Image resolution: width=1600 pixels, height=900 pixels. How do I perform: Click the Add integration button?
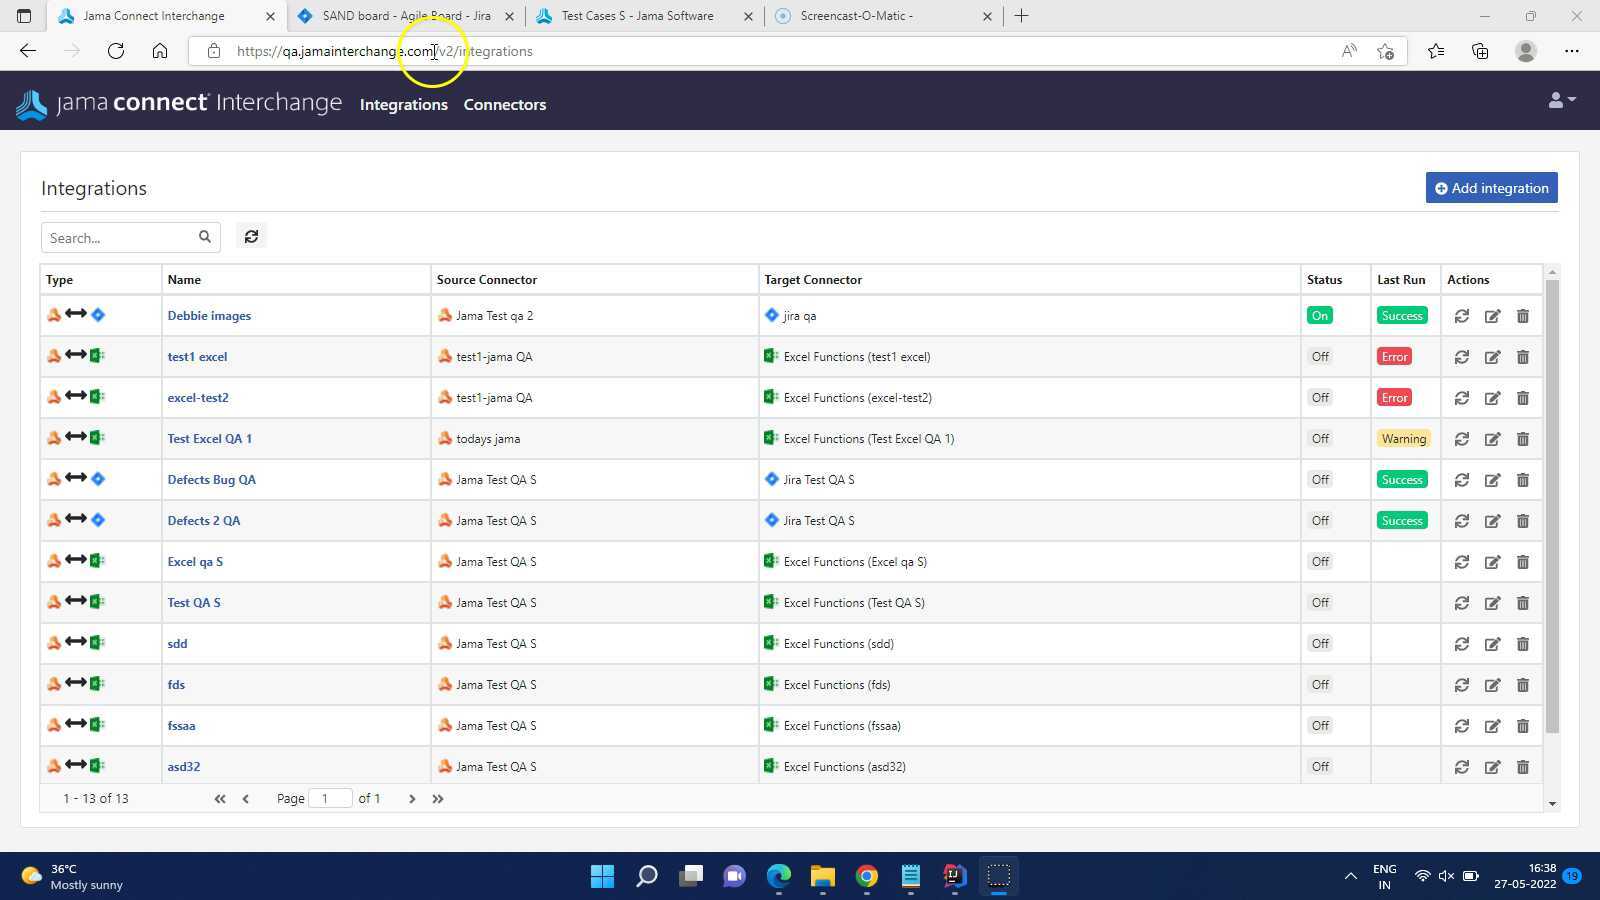click(1491, 187)
